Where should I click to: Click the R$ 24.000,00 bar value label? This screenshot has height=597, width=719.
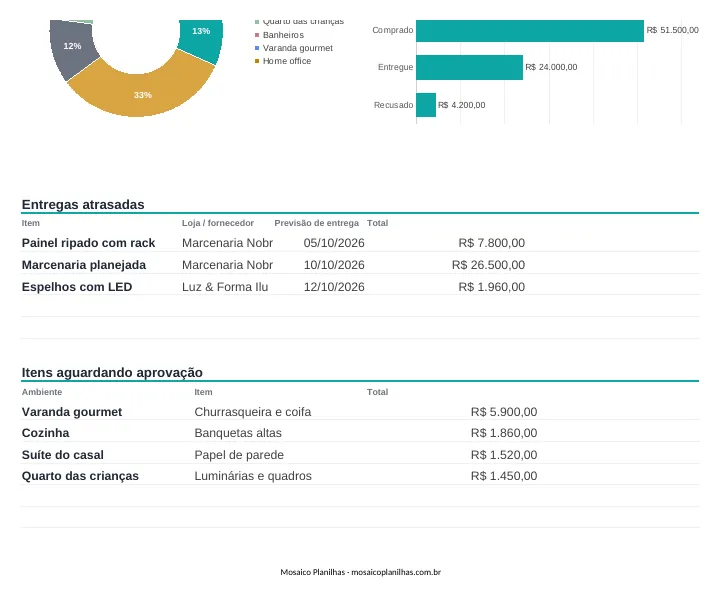coord(551,67)
